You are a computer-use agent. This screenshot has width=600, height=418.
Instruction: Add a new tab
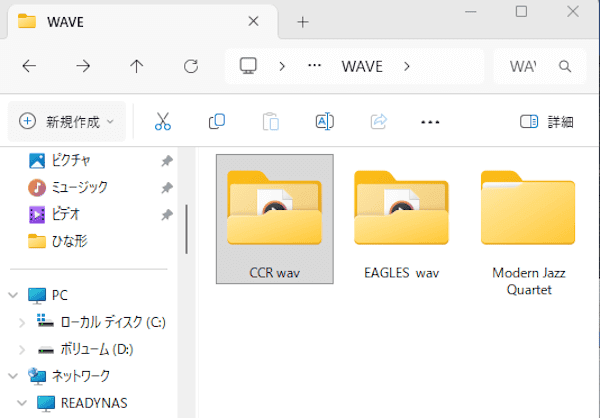303,21
